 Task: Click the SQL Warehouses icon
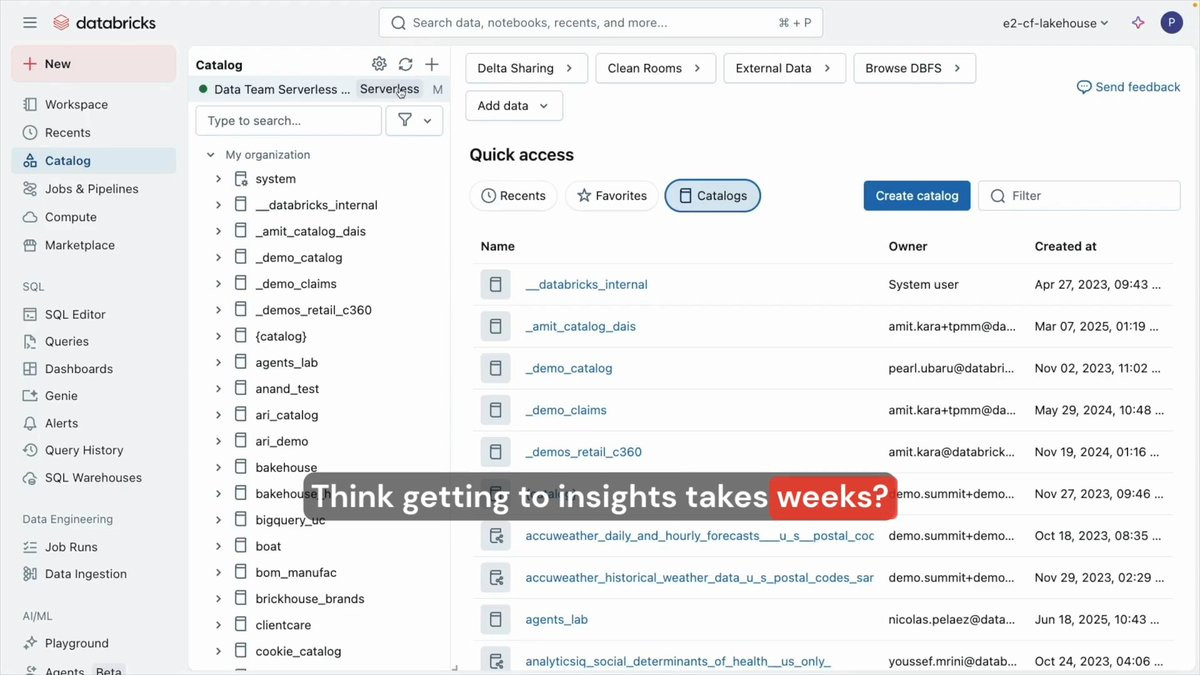(x=30, y=477)
